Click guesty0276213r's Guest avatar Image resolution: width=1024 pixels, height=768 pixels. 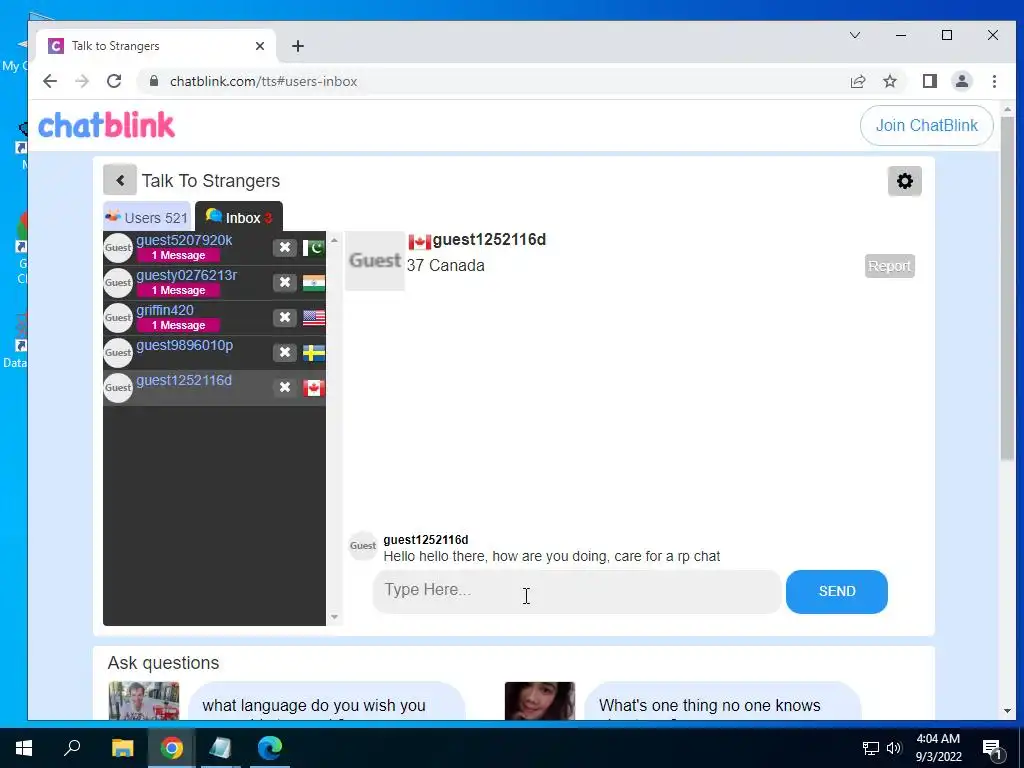118,283
